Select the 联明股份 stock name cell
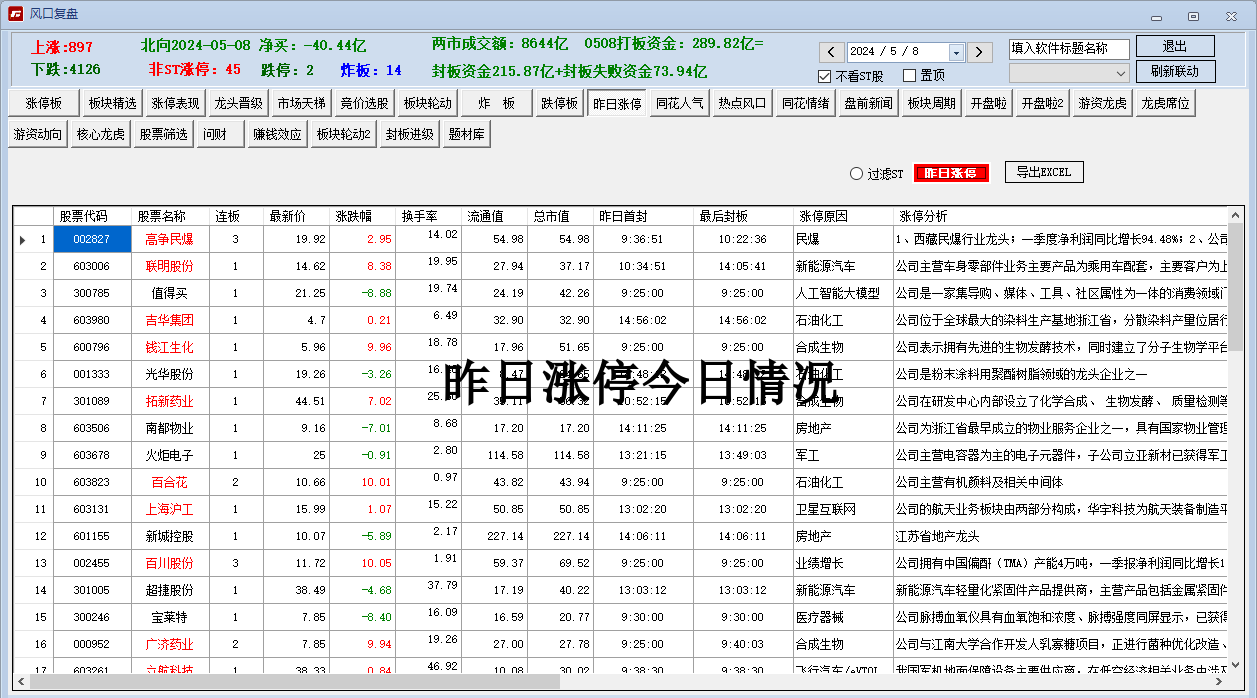This screenshot has width=1257, height=698. coord(170,267)
